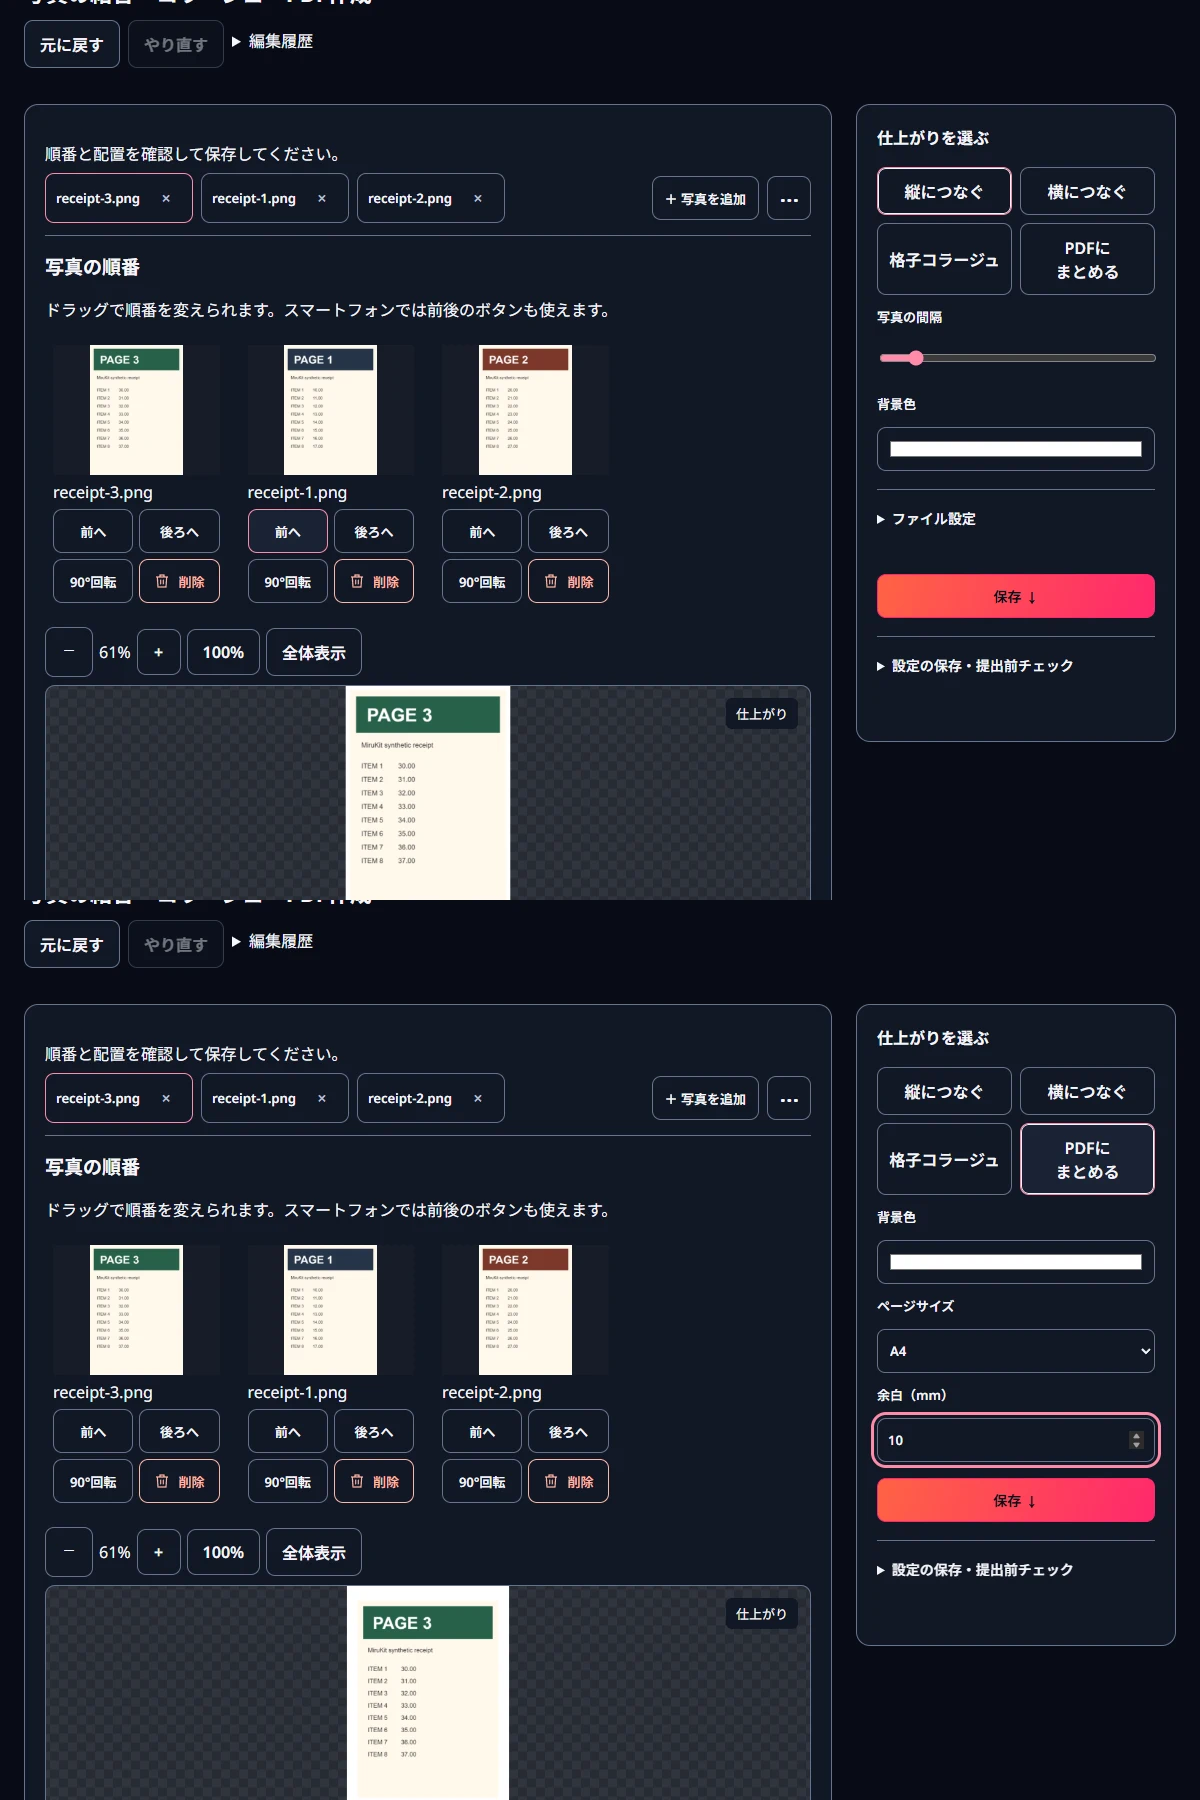The height and width of the screenshot is (1800, 1200).
Task: Click the 余白 margin stepper arrows
Action: pos(1136,1440)
